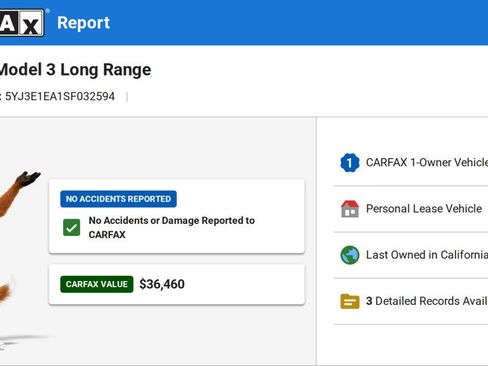This screenshot has width=488, height=366.
Task: Open 3 Detailed Records Available link
Action: click(x=427, y=301)
